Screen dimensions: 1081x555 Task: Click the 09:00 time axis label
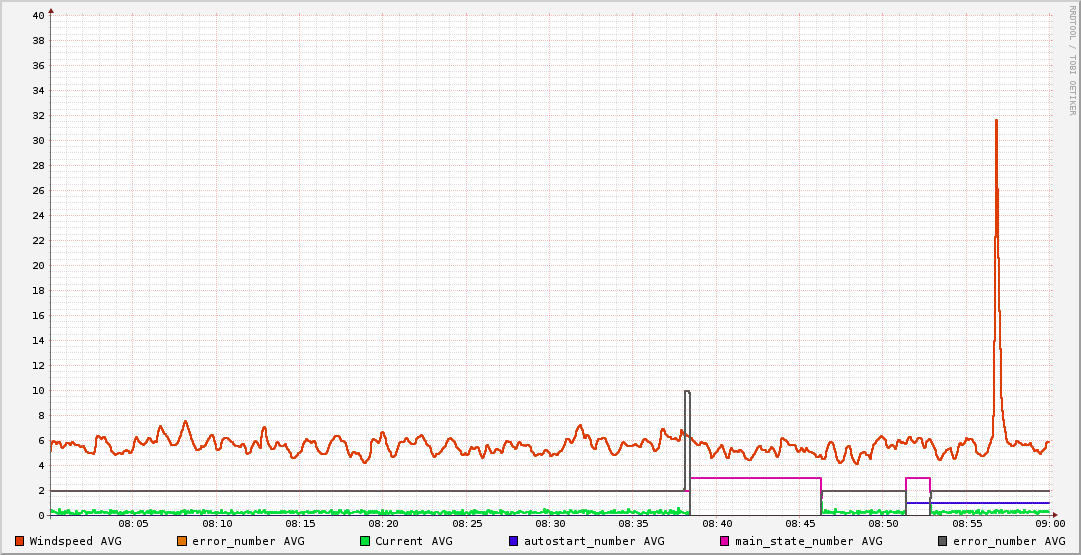[x=1049, y=523]
